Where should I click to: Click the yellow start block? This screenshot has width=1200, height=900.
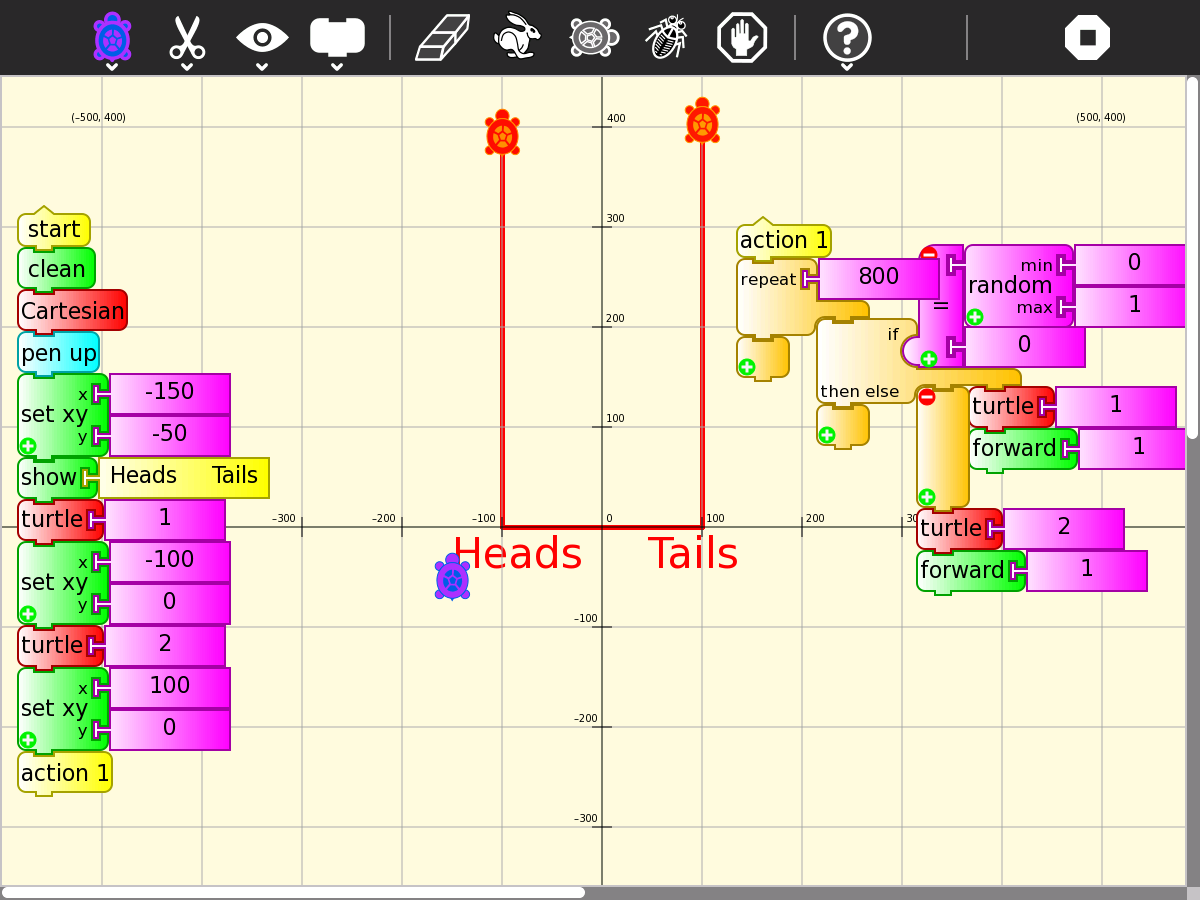(x=54, y=229)
